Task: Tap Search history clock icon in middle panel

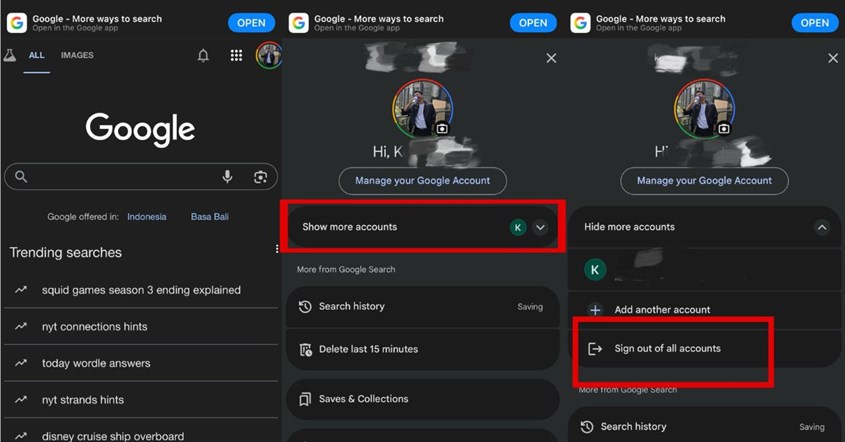Action: (x=305, y=307)
